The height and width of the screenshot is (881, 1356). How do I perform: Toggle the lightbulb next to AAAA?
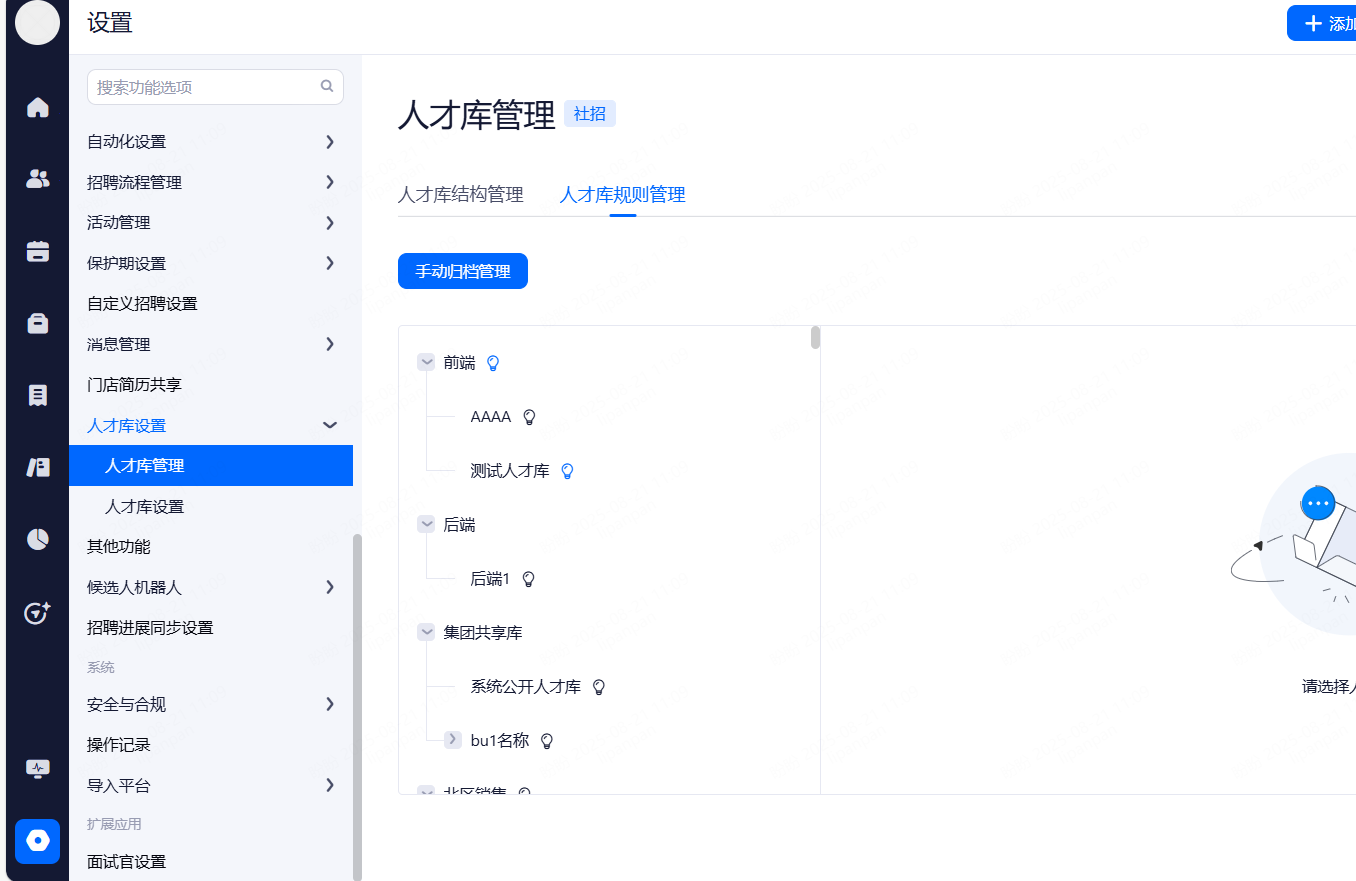pos(530,417)
